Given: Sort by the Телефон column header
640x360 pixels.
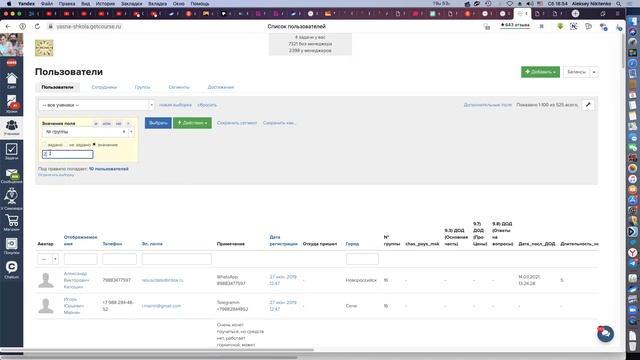Looking at the screenshot, I should 112,244.
